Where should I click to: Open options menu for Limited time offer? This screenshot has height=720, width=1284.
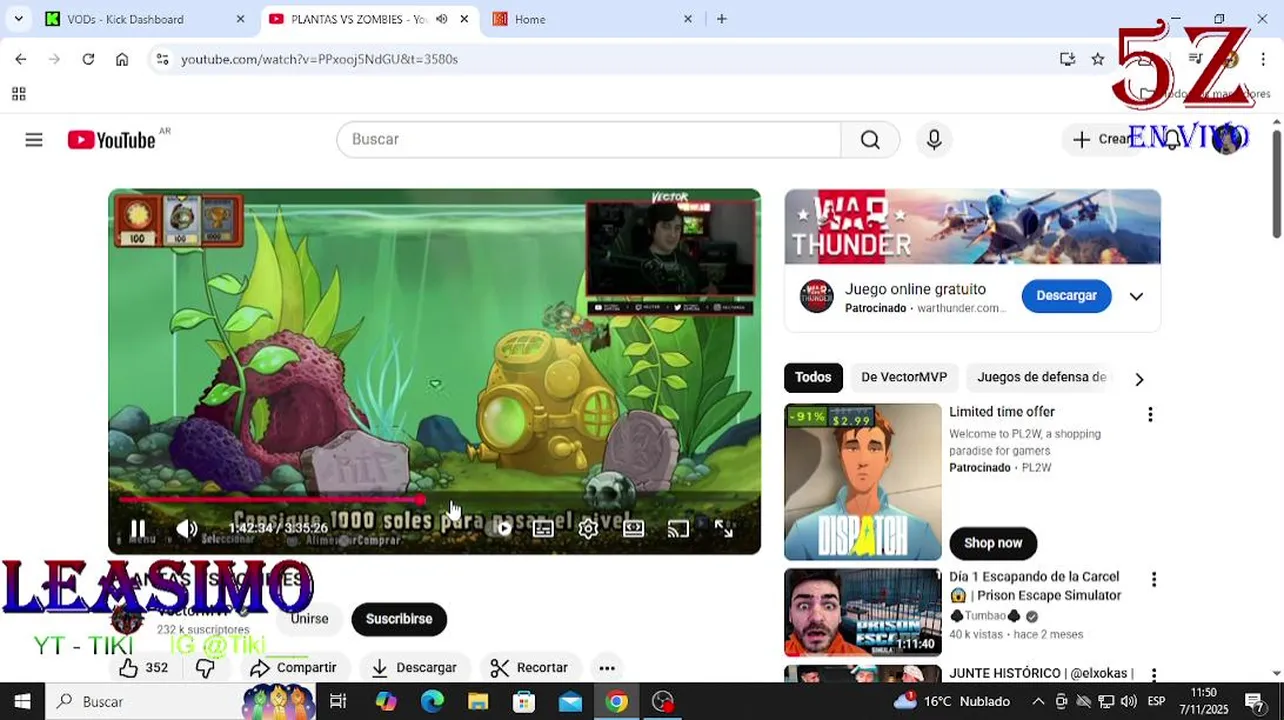click(x=1150, y=414)
